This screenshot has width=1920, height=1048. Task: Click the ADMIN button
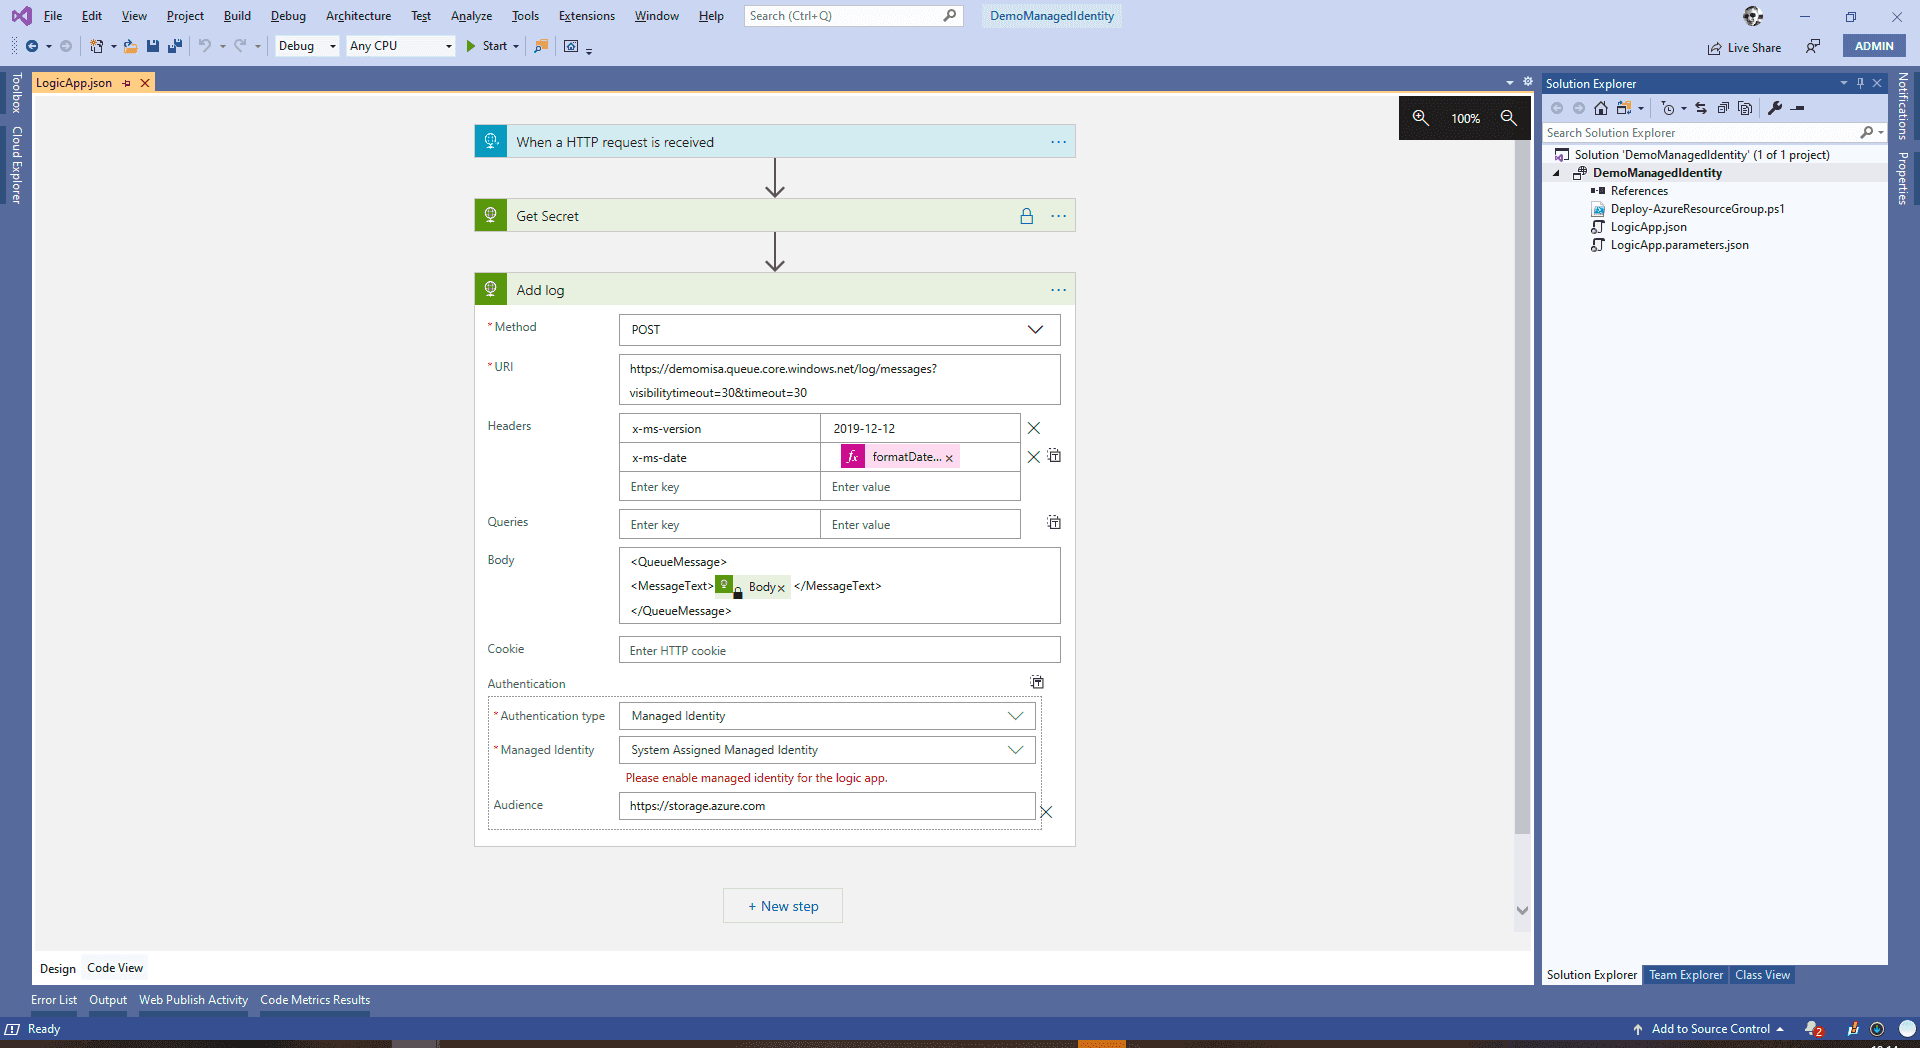click(1874, 46)
